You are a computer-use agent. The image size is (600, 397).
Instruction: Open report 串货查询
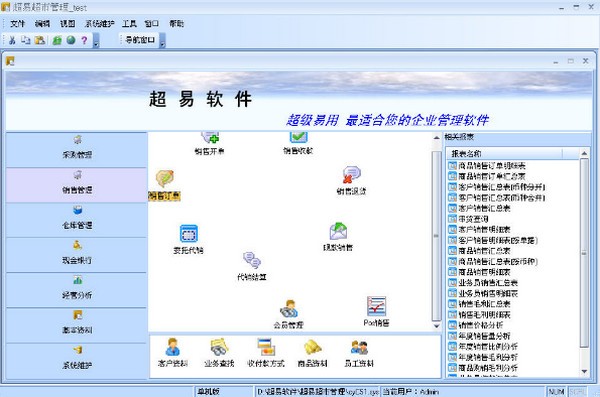click(473, 219)
